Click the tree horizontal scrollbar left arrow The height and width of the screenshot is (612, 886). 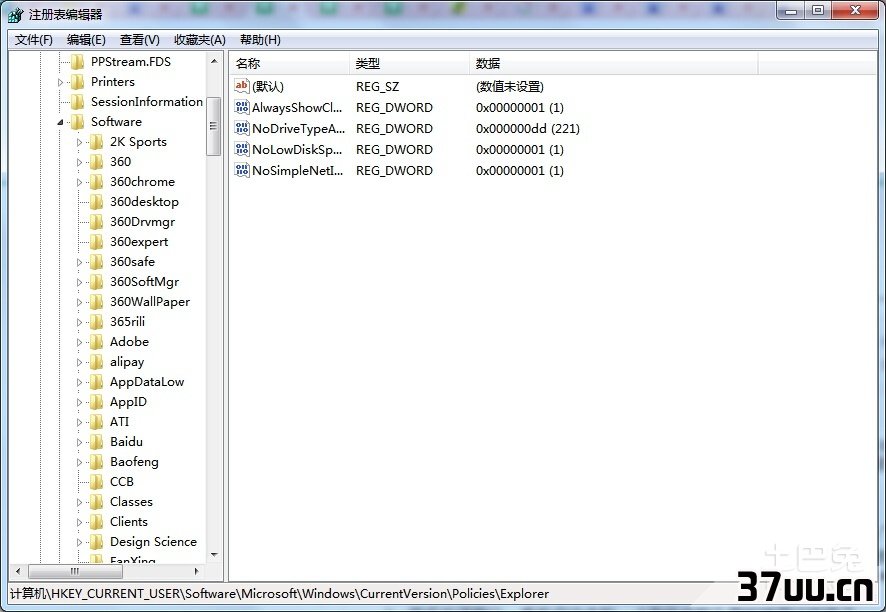[18, 571]
